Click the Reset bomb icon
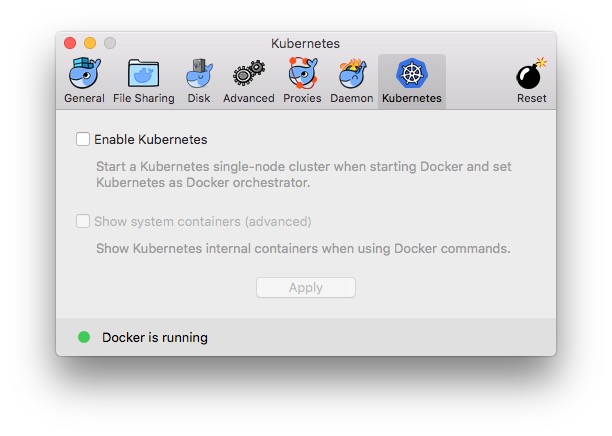 click(531, 75)
